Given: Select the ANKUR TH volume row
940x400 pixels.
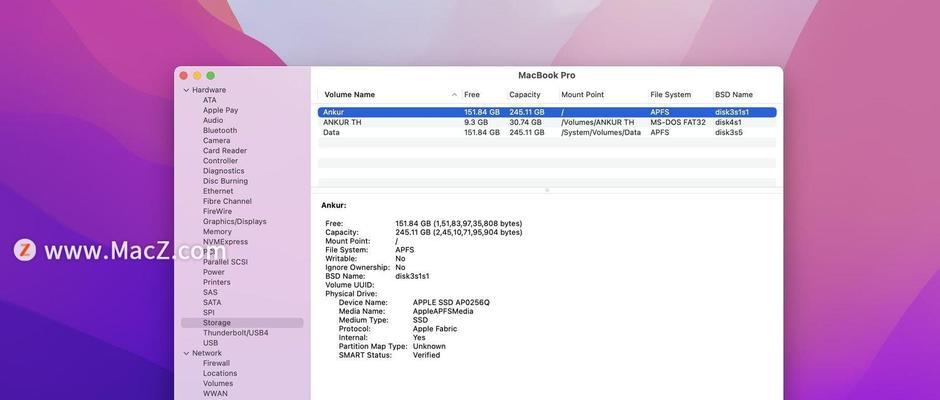Looking at the screenshot, I should pos(547,122).
